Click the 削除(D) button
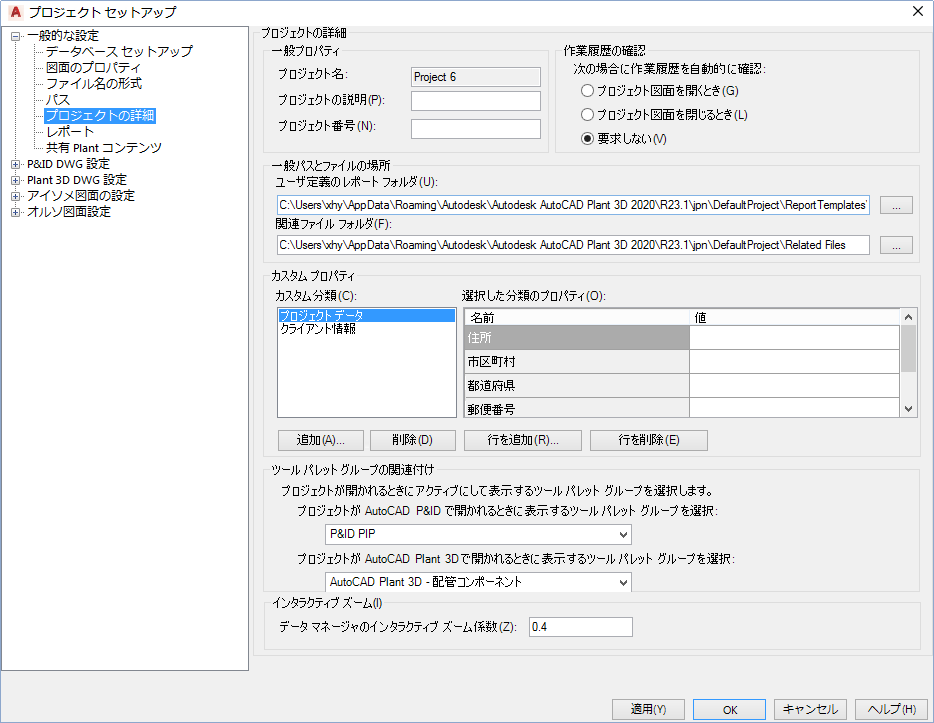The height and width of the screenshot is (723, 934). 413,440
